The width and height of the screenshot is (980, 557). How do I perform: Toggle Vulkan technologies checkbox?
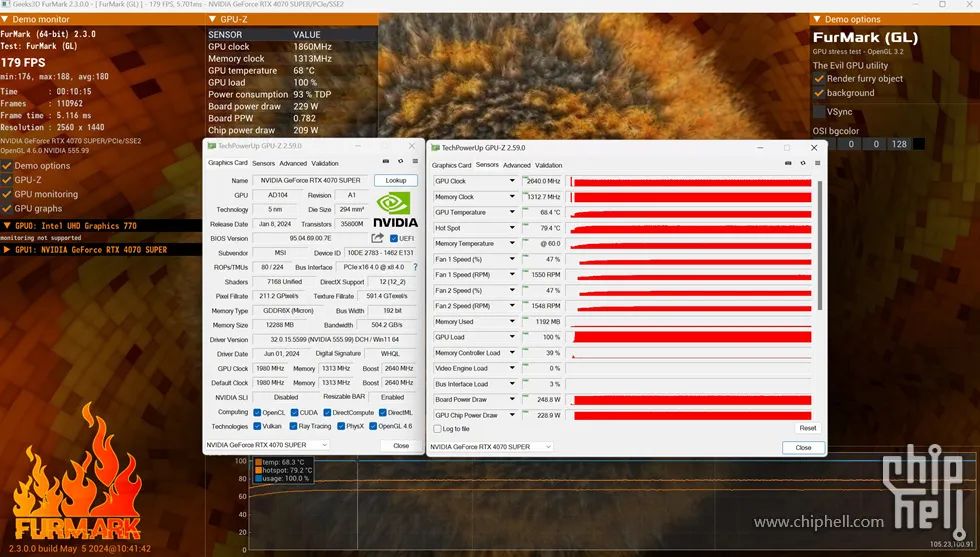point(257,426)
